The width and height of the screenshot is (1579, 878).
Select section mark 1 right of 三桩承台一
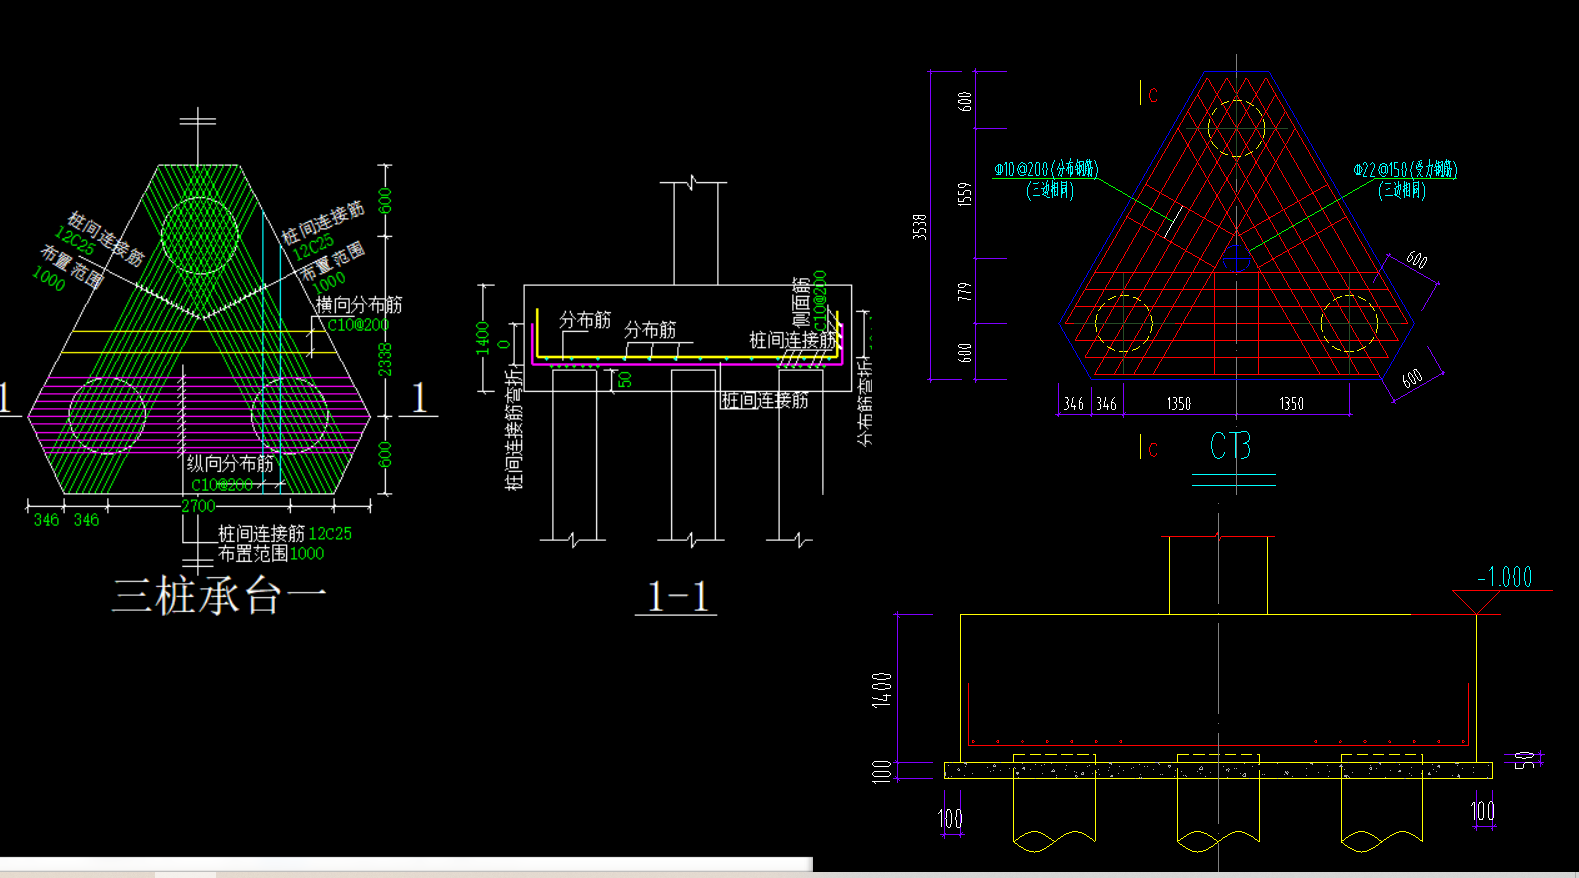point(420,398)
